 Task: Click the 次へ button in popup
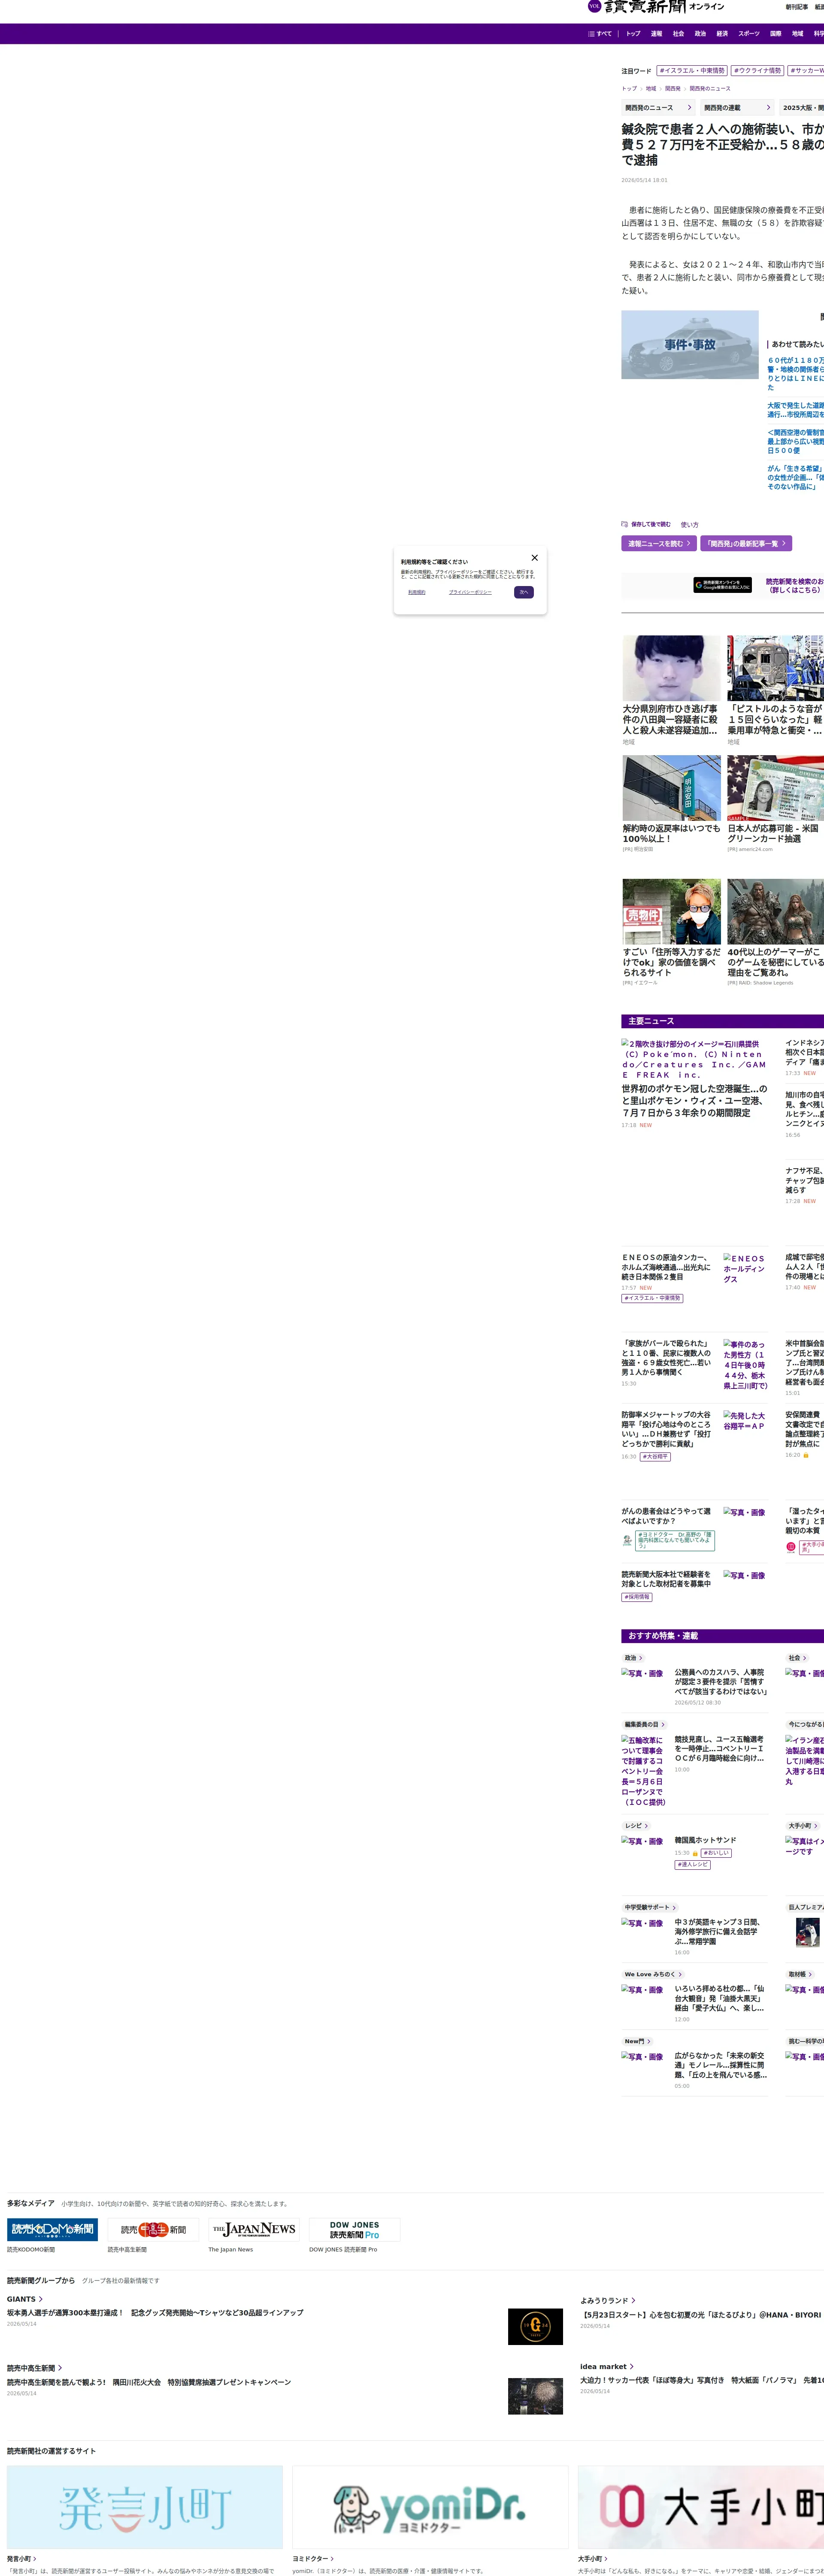524,592
